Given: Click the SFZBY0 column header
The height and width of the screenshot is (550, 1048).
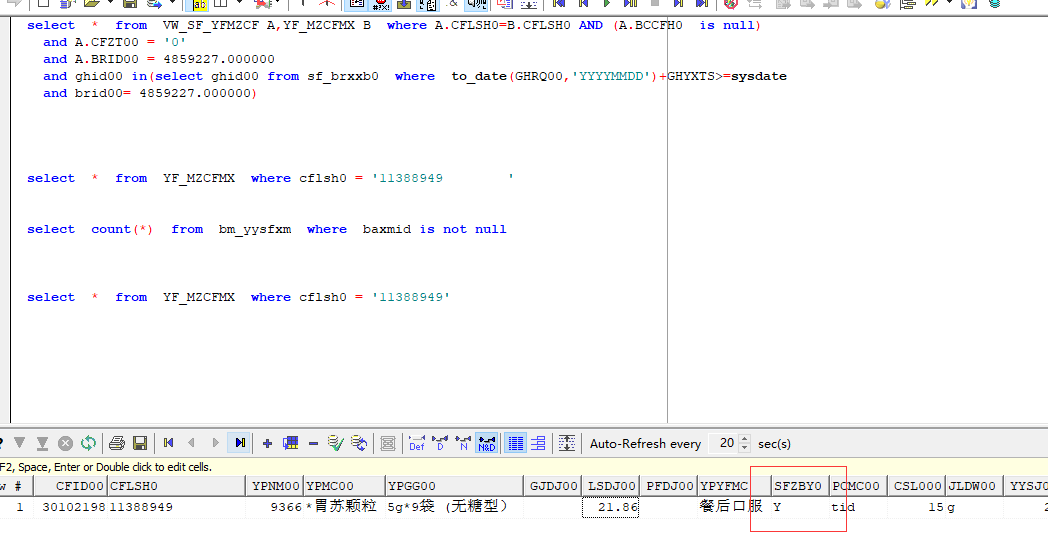Looking at the screenshot, I should (797, 486).
